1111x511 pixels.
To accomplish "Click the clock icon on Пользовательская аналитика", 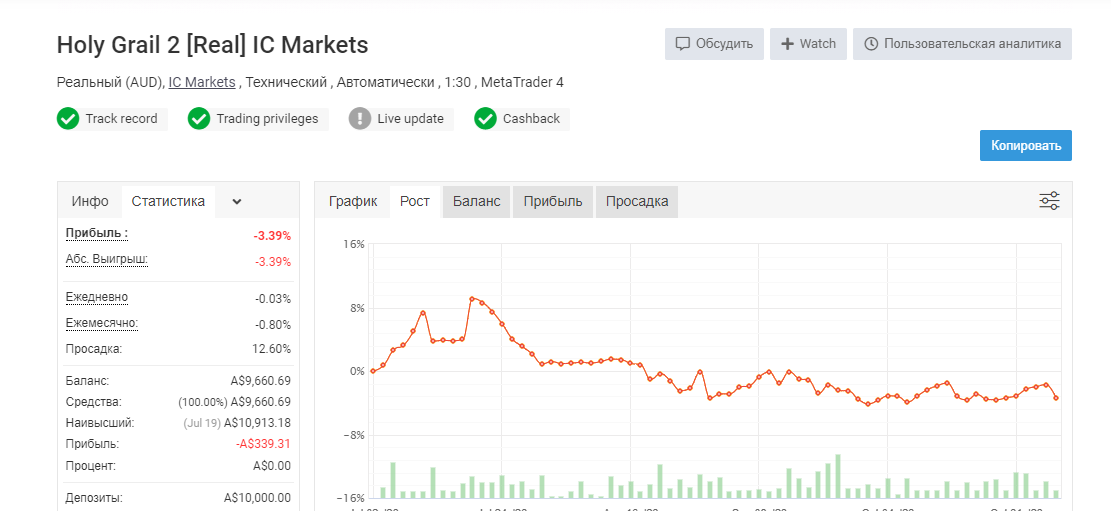I will (x=872, y=44).
